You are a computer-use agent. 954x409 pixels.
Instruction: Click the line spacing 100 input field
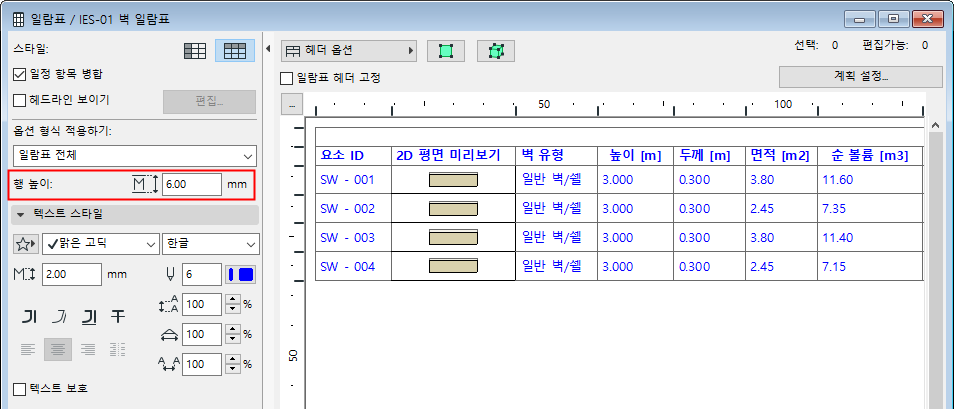click(202, 304)
